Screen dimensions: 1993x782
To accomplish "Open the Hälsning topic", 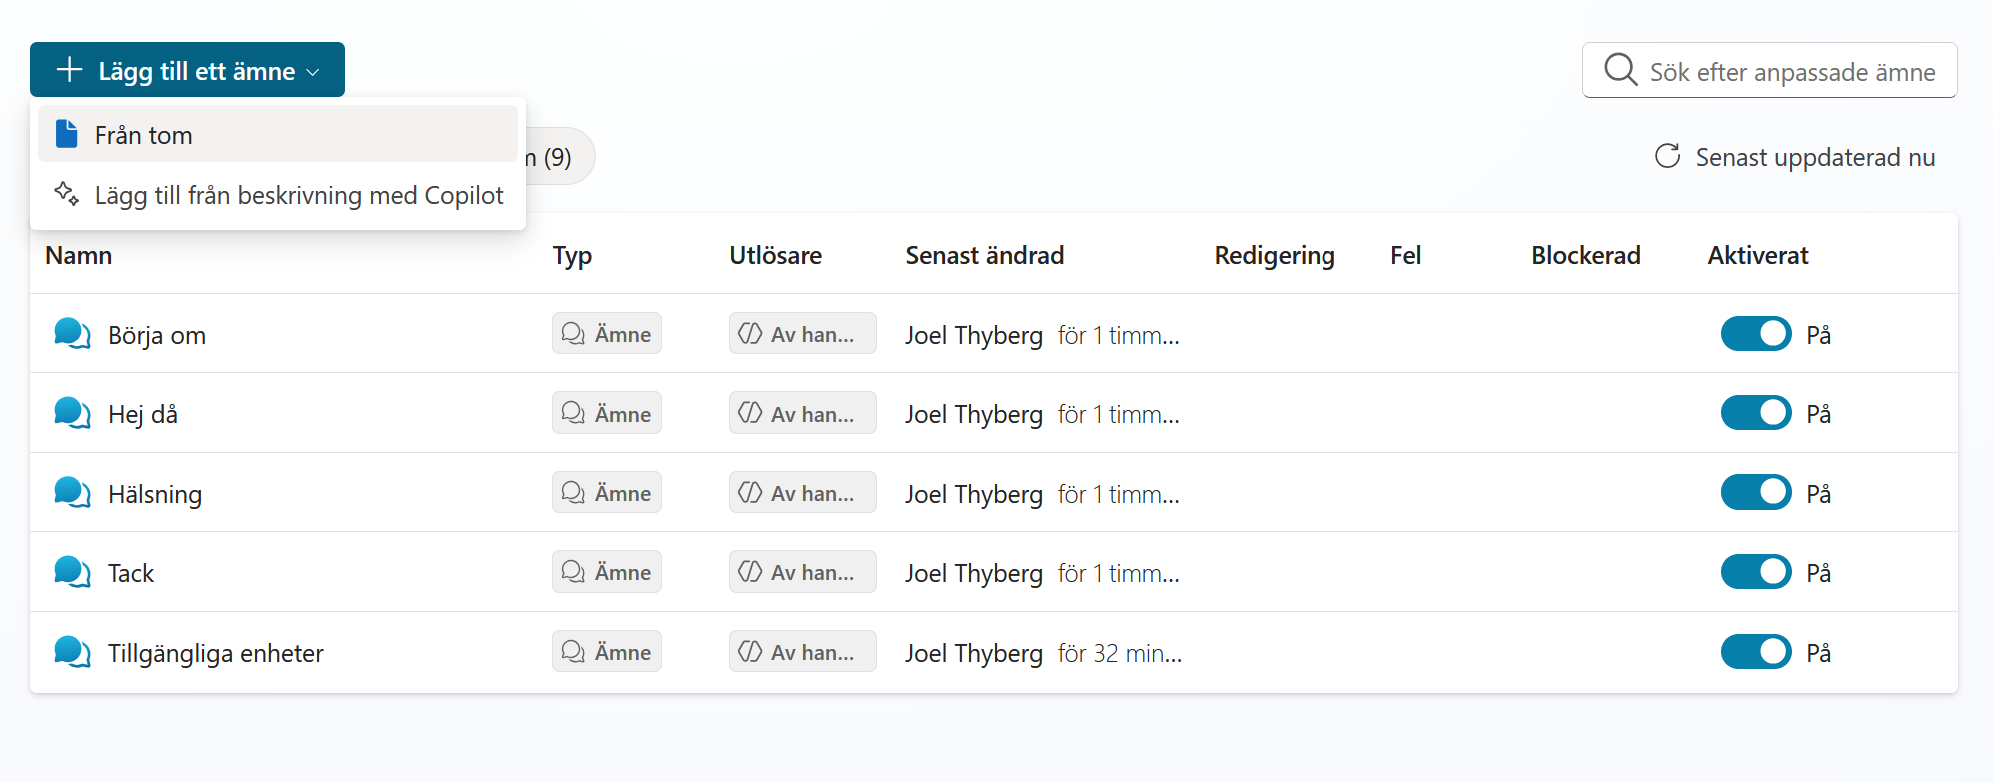I will pos(155,494).
